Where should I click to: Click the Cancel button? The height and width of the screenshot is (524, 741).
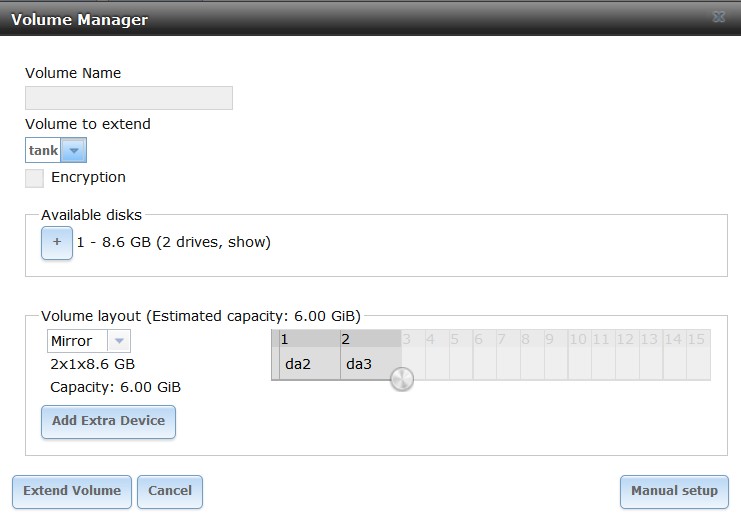pyautogui.click(x=170, y=491)
